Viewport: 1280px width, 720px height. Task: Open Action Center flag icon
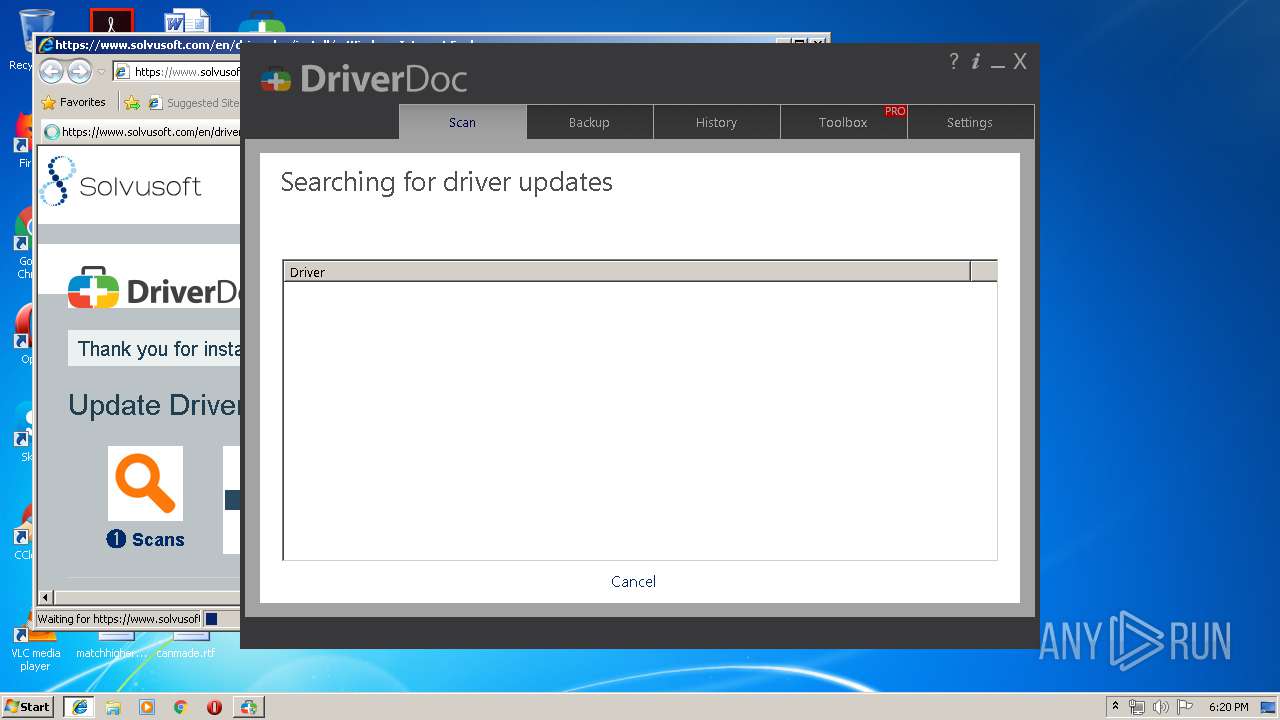pos(1185,707)
